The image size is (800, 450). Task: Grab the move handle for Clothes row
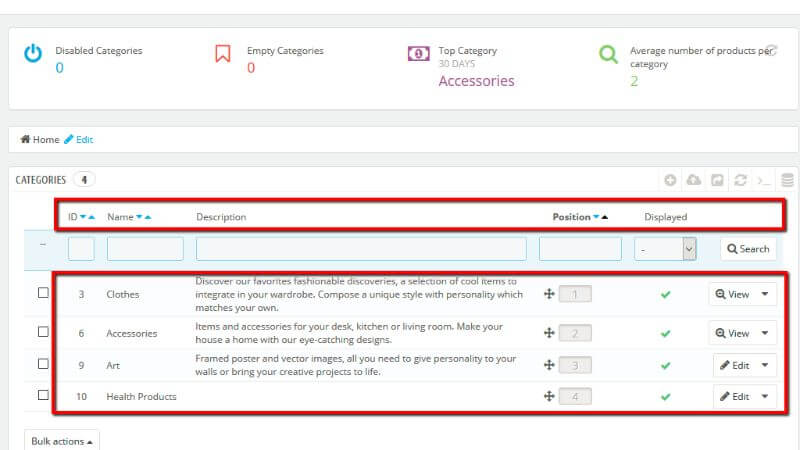[549, 294]
